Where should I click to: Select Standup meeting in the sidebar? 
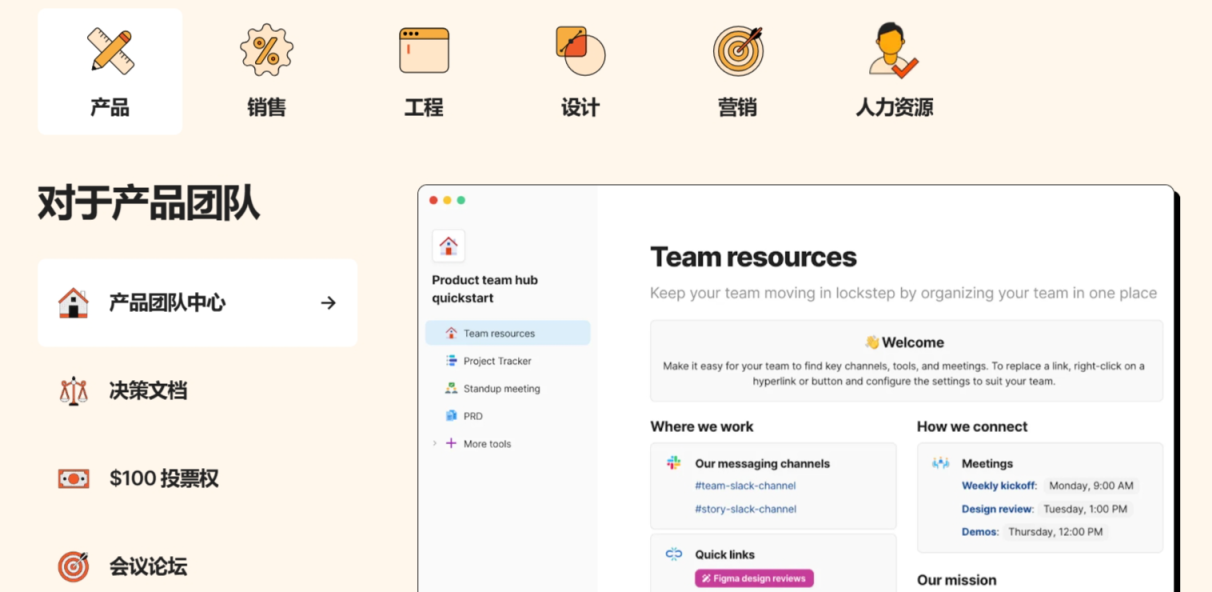(x=501, y=389)
